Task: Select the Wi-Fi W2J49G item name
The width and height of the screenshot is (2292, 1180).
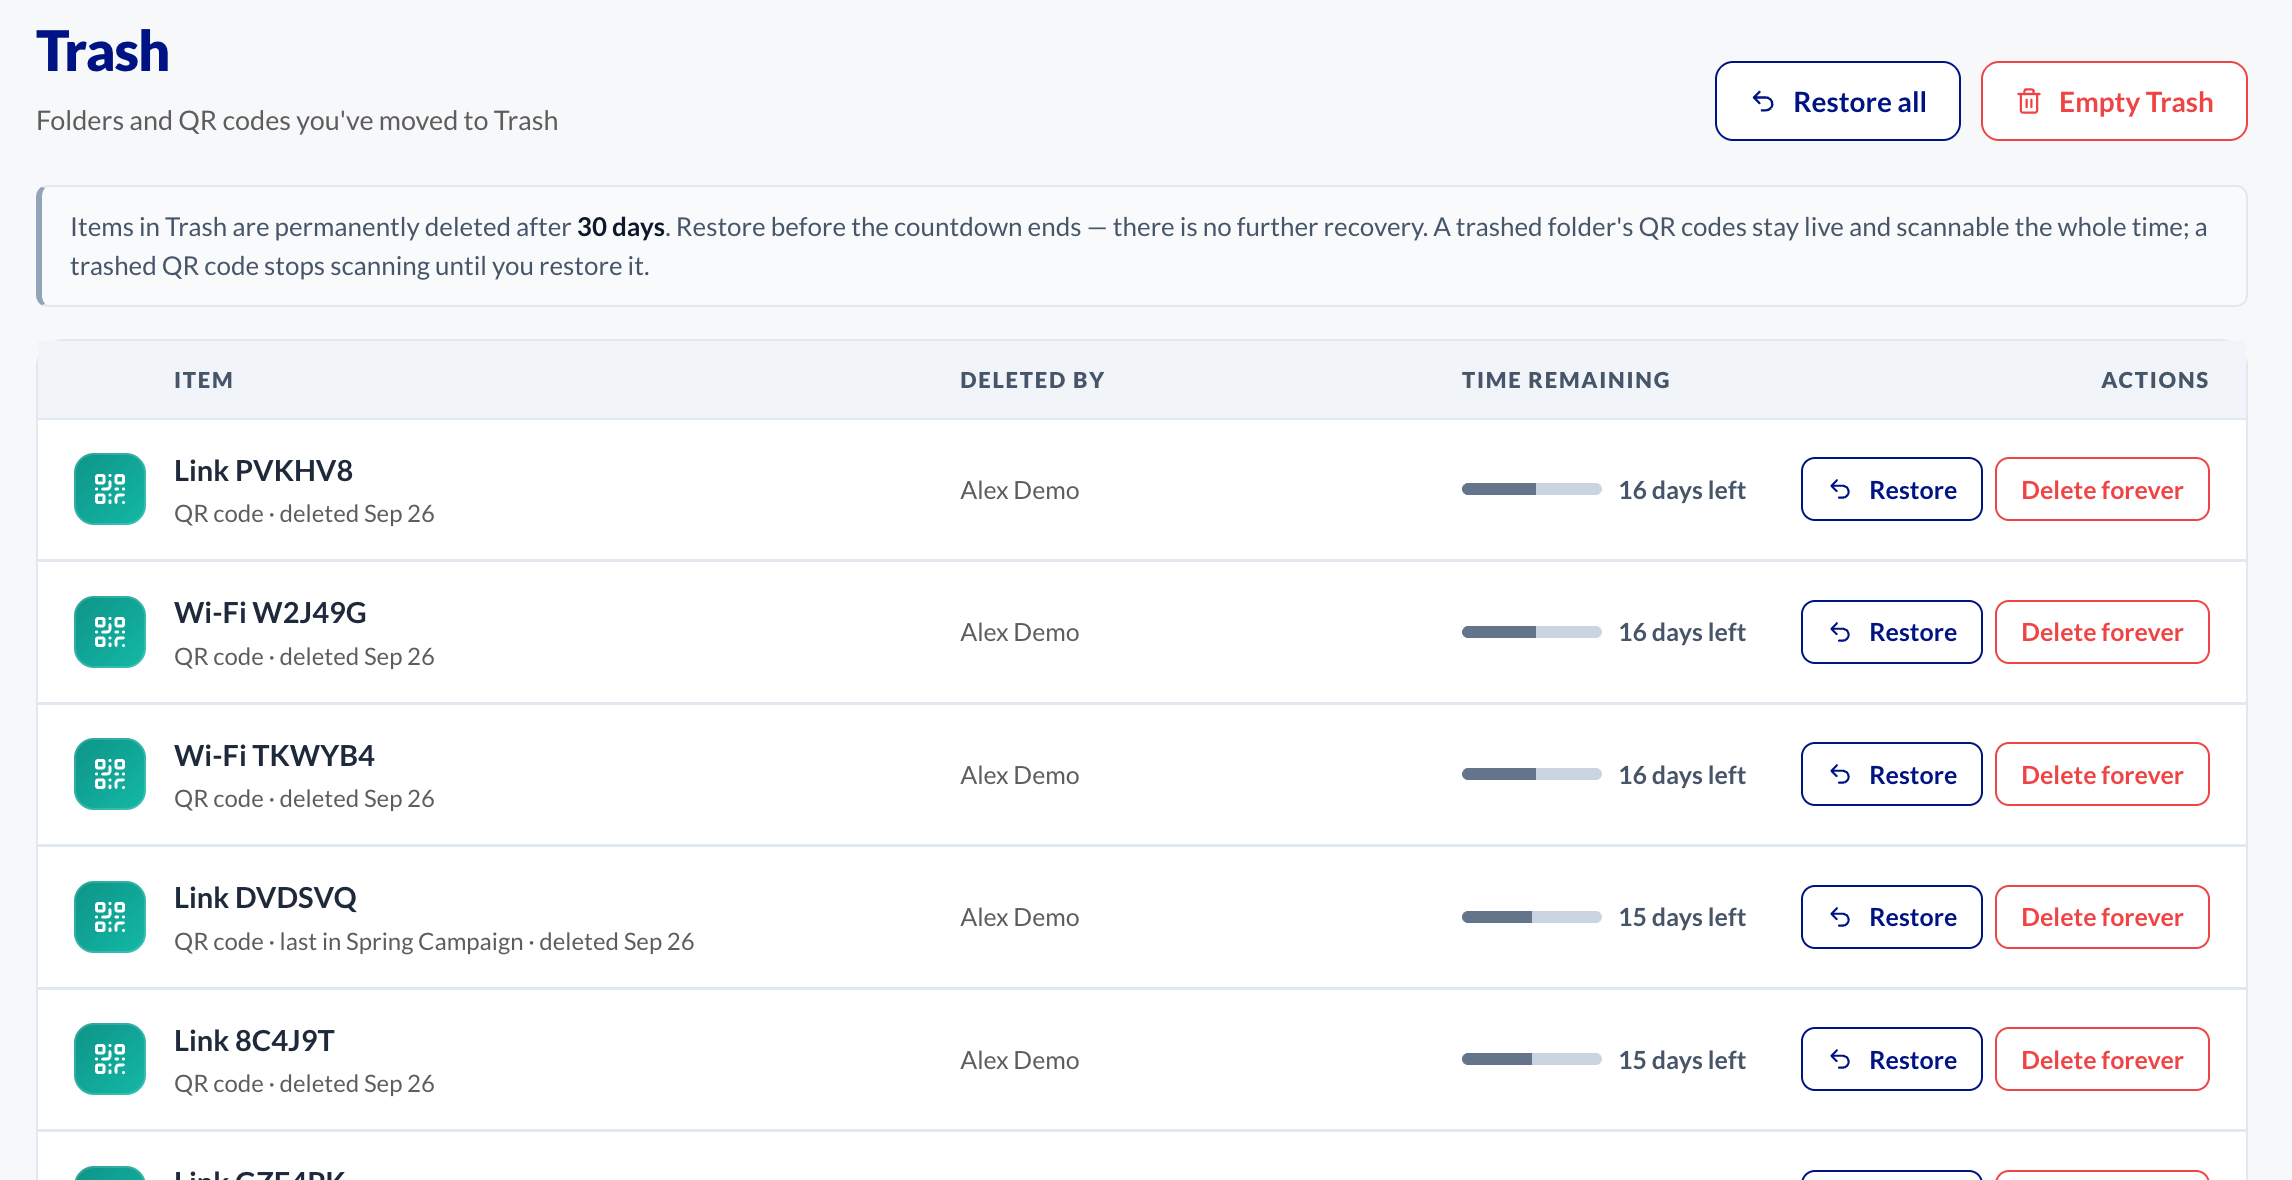Action: (270, 612)
